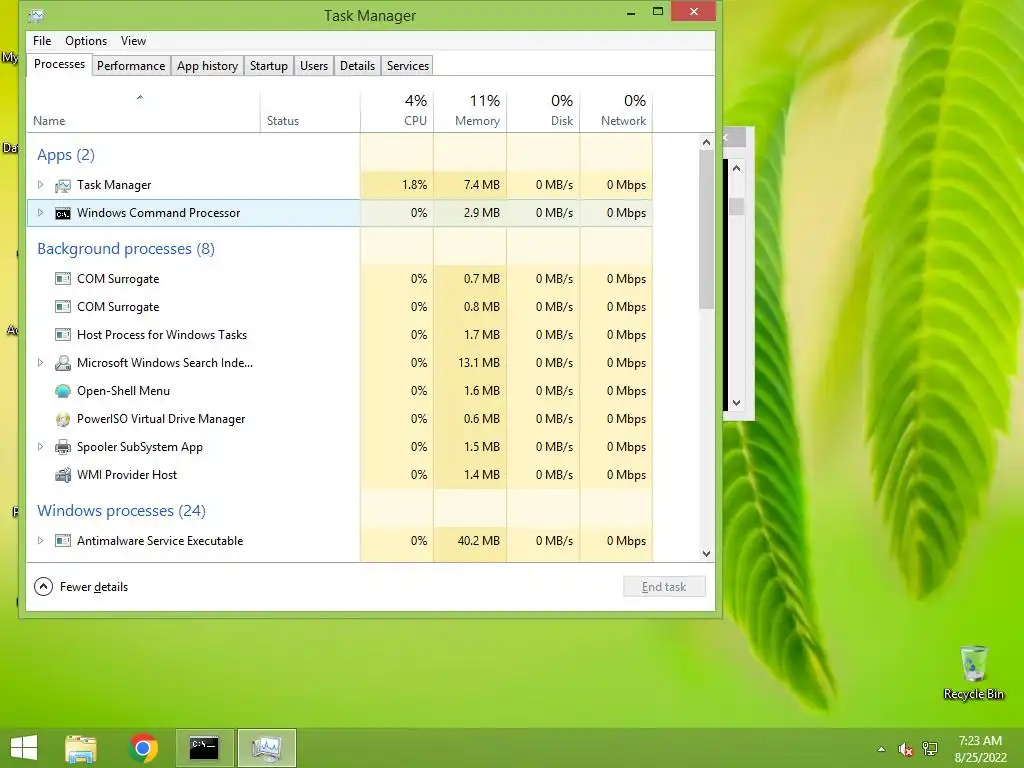Click the COM Surrogate icon with 0.8 MB memory
This screenshot has height=768, width=1024.
[x=63, y=307]
